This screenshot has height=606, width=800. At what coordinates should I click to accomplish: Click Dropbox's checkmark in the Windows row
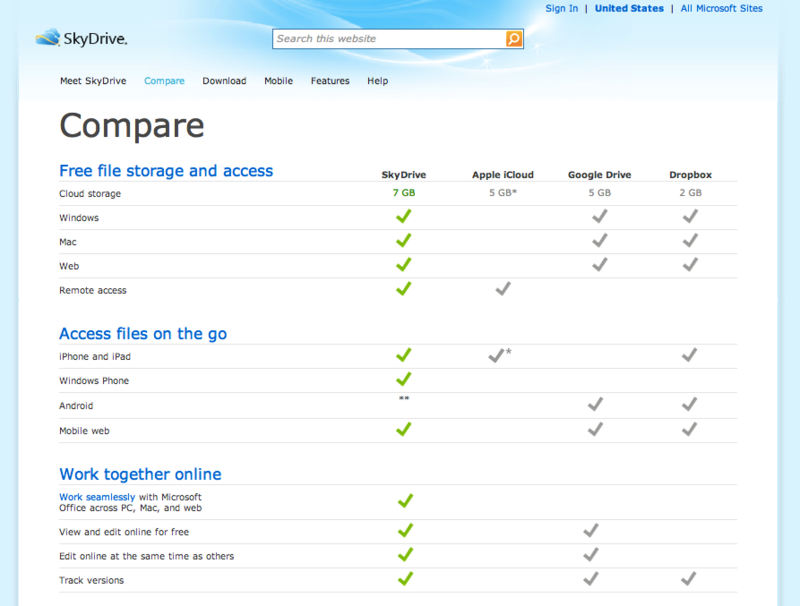(690, 216)
